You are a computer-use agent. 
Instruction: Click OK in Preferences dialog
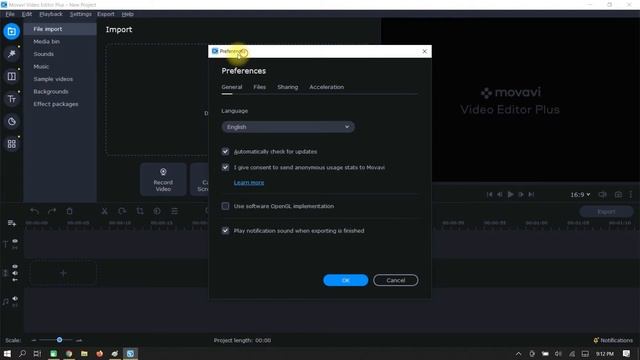(346, 280)
